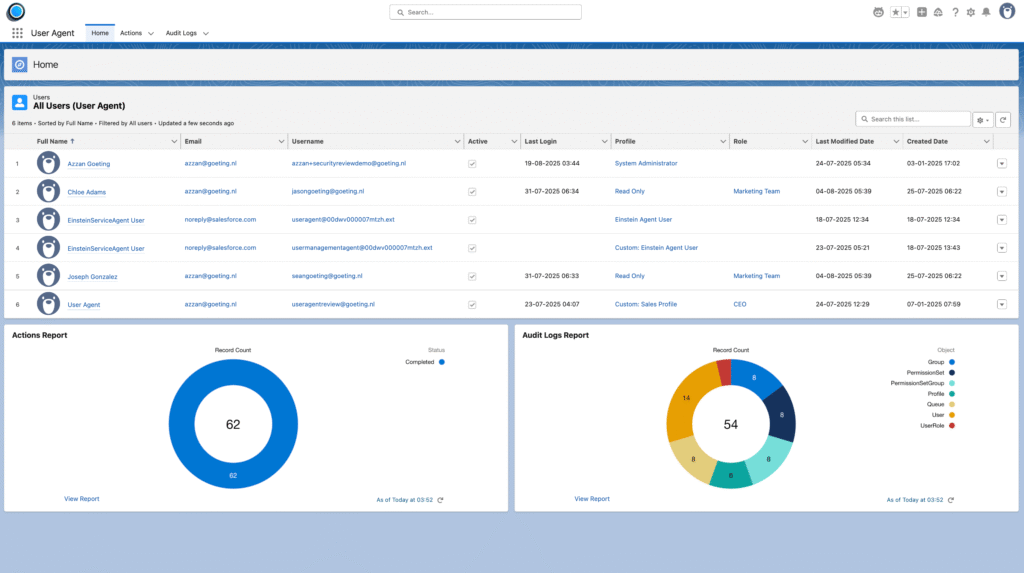
Task: Open Setup gear icon in header
Action: [970, 12]
